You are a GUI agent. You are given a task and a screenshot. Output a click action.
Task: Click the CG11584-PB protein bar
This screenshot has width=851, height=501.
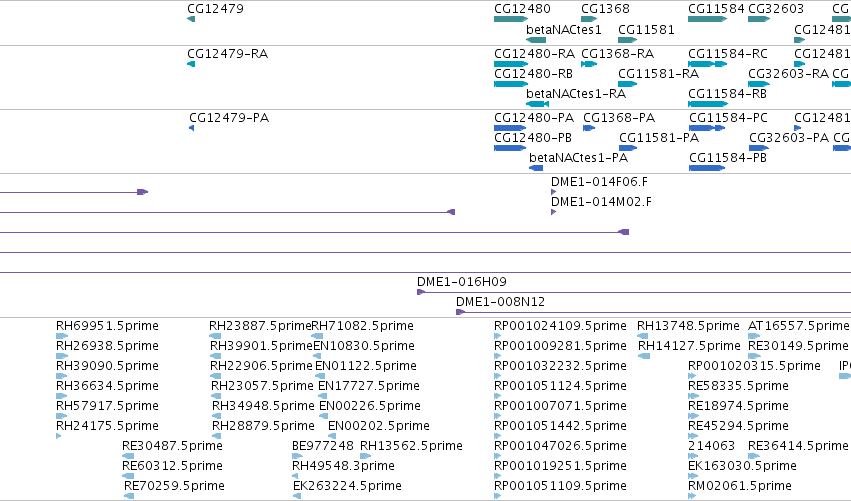coord(707,168)
